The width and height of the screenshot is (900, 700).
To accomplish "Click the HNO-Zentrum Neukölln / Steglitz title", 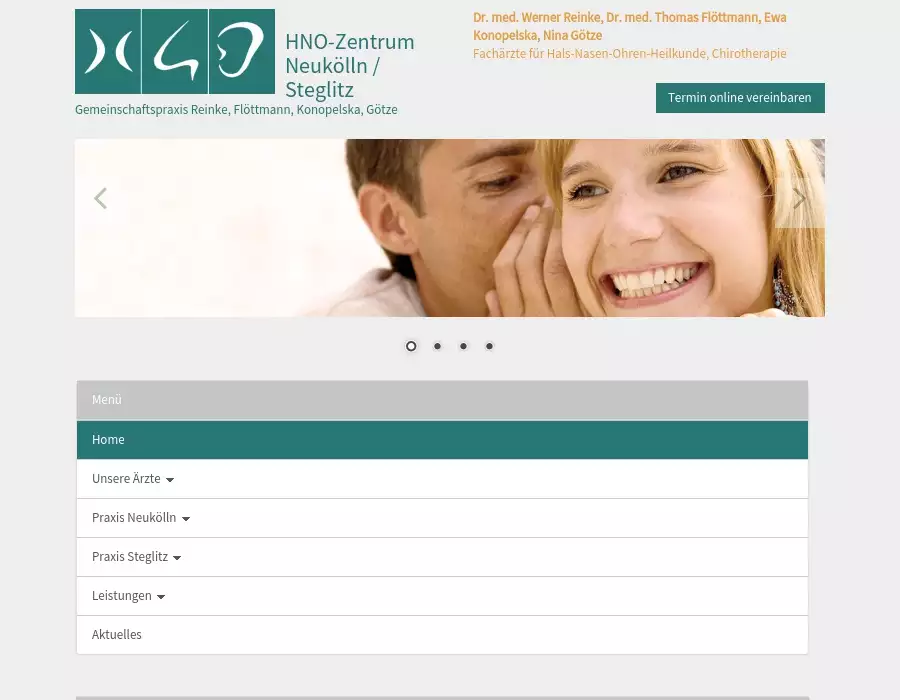I will (x=349, y=66).
